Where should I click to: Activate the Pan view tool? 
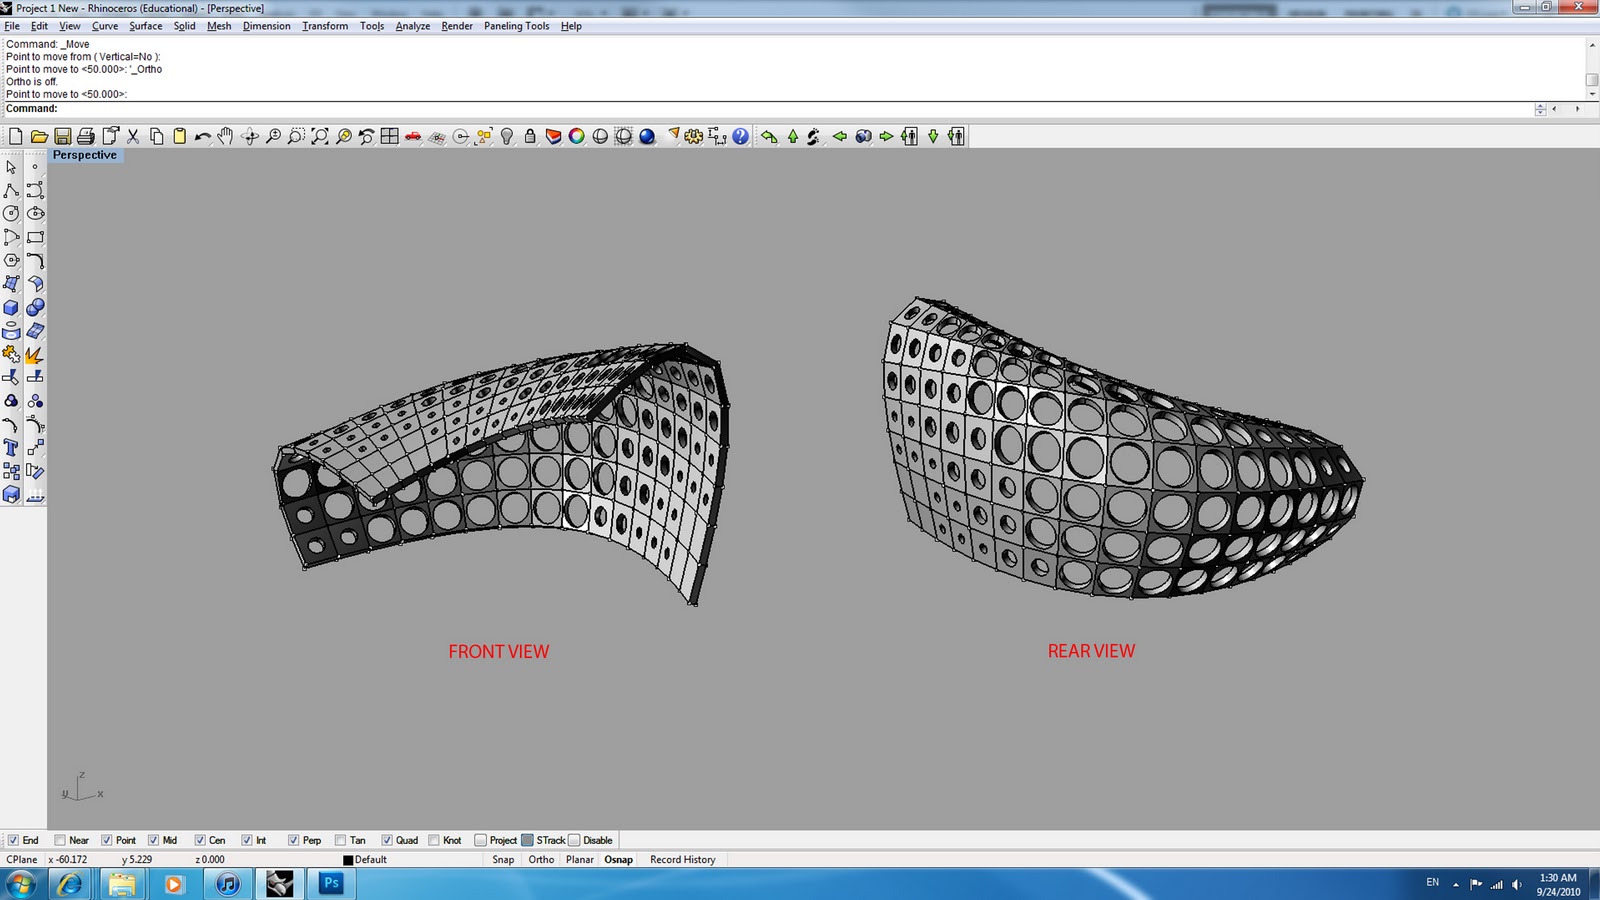click(225, 136)
